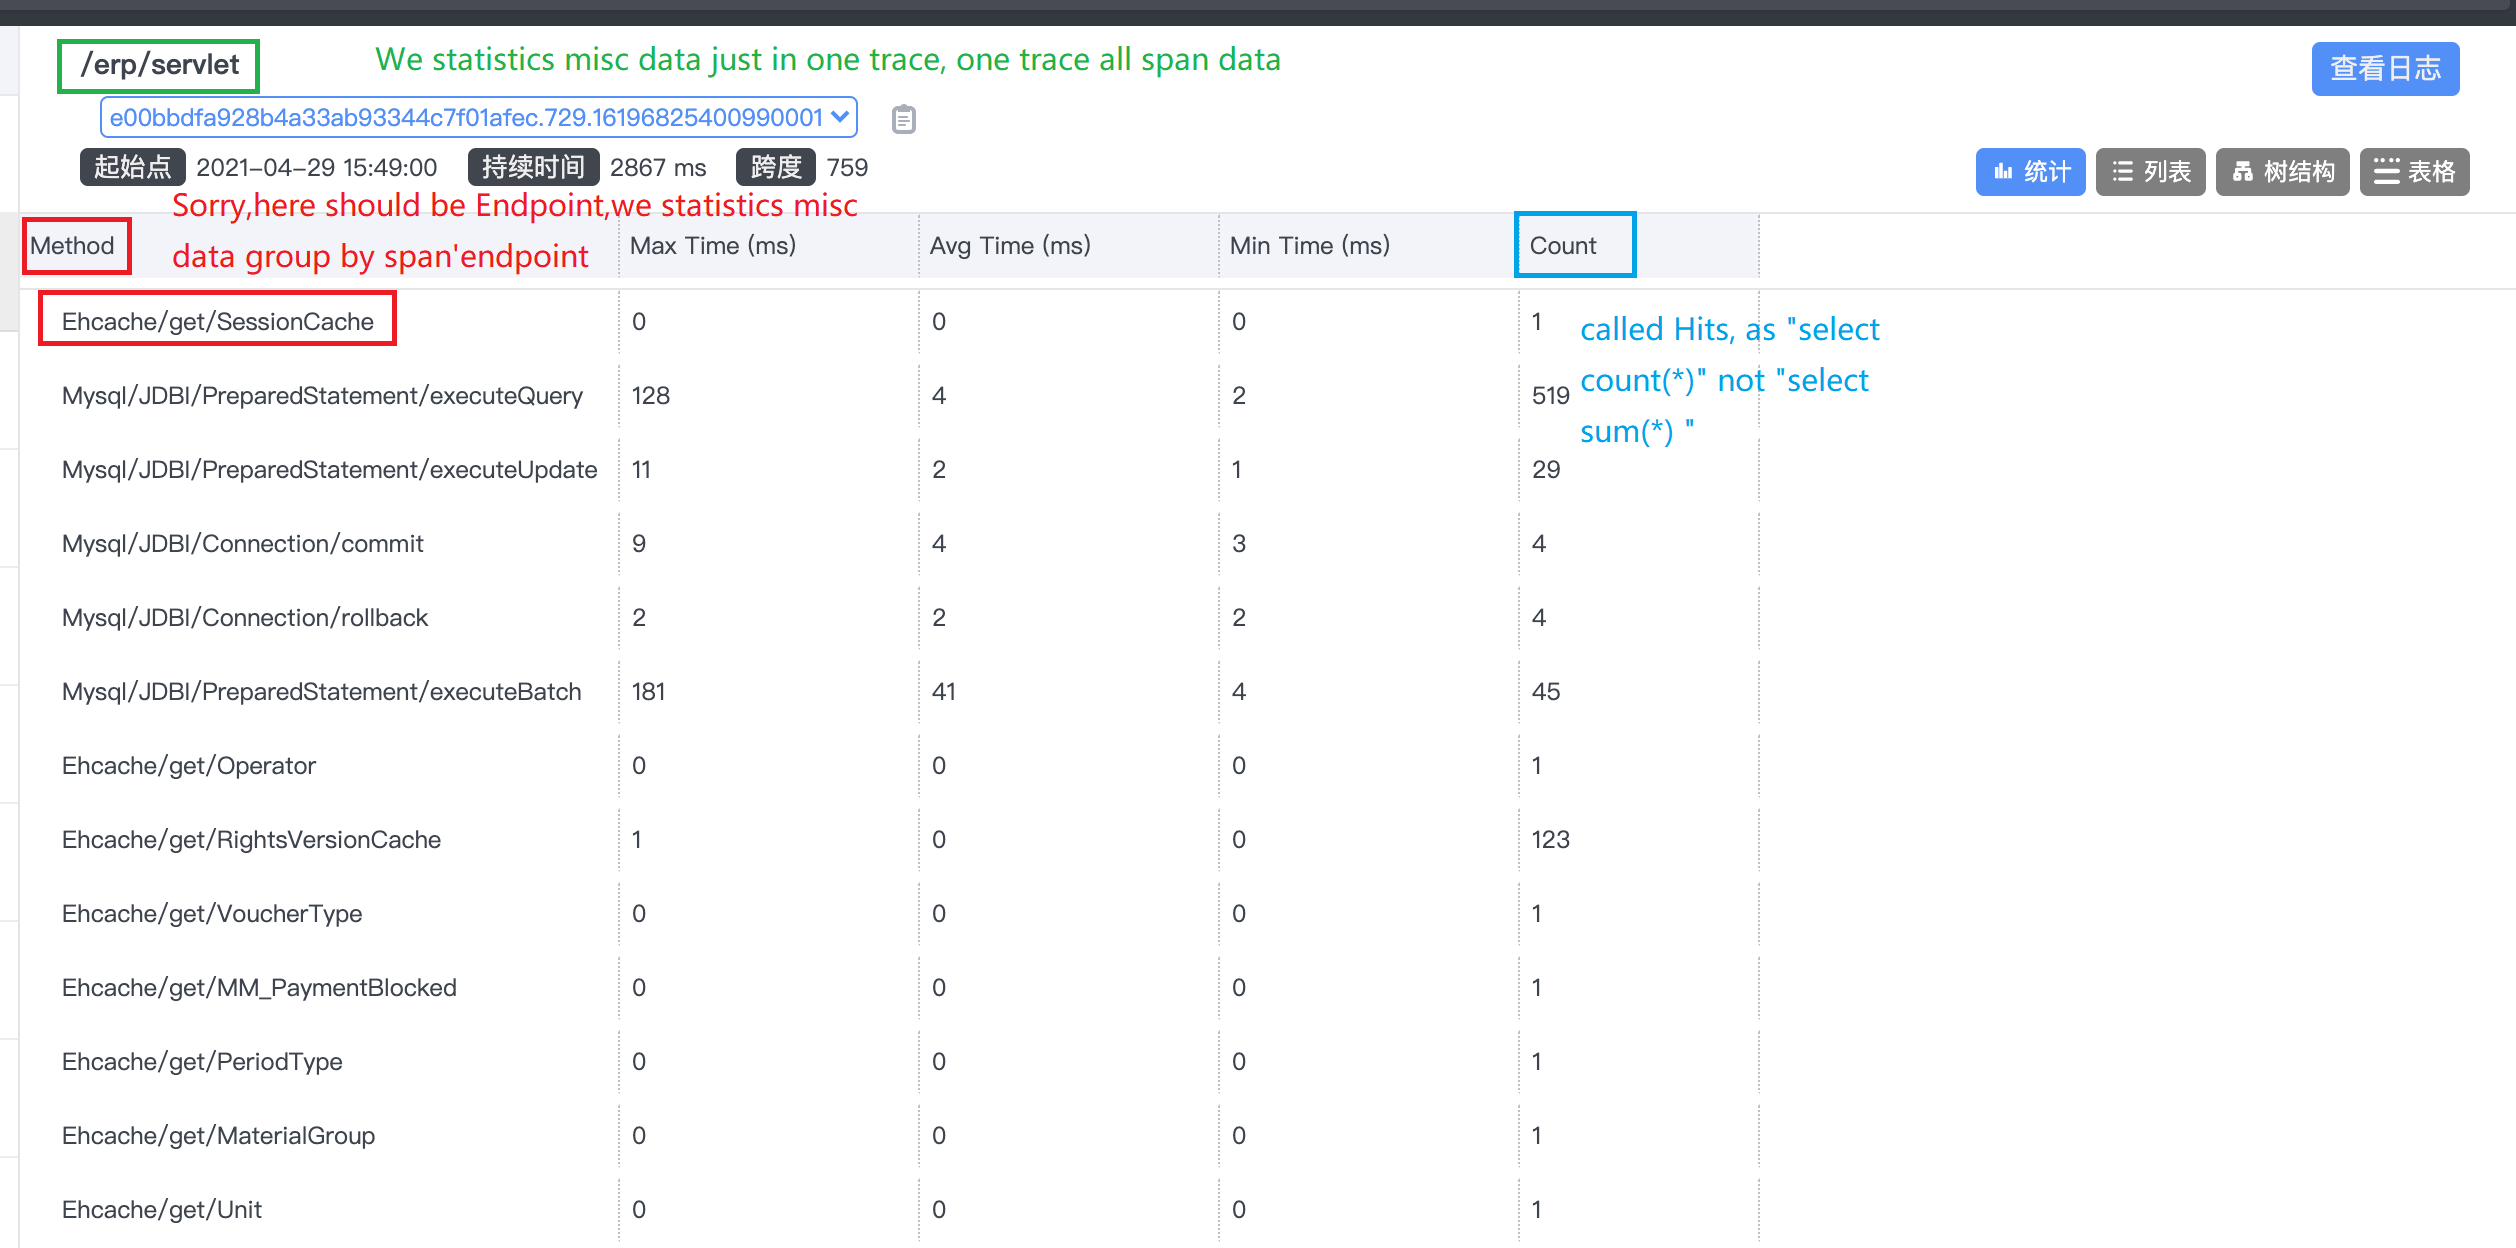Click the 查看日志 view logs button
This screenshot has width=2516, height=1248.
2384,69
